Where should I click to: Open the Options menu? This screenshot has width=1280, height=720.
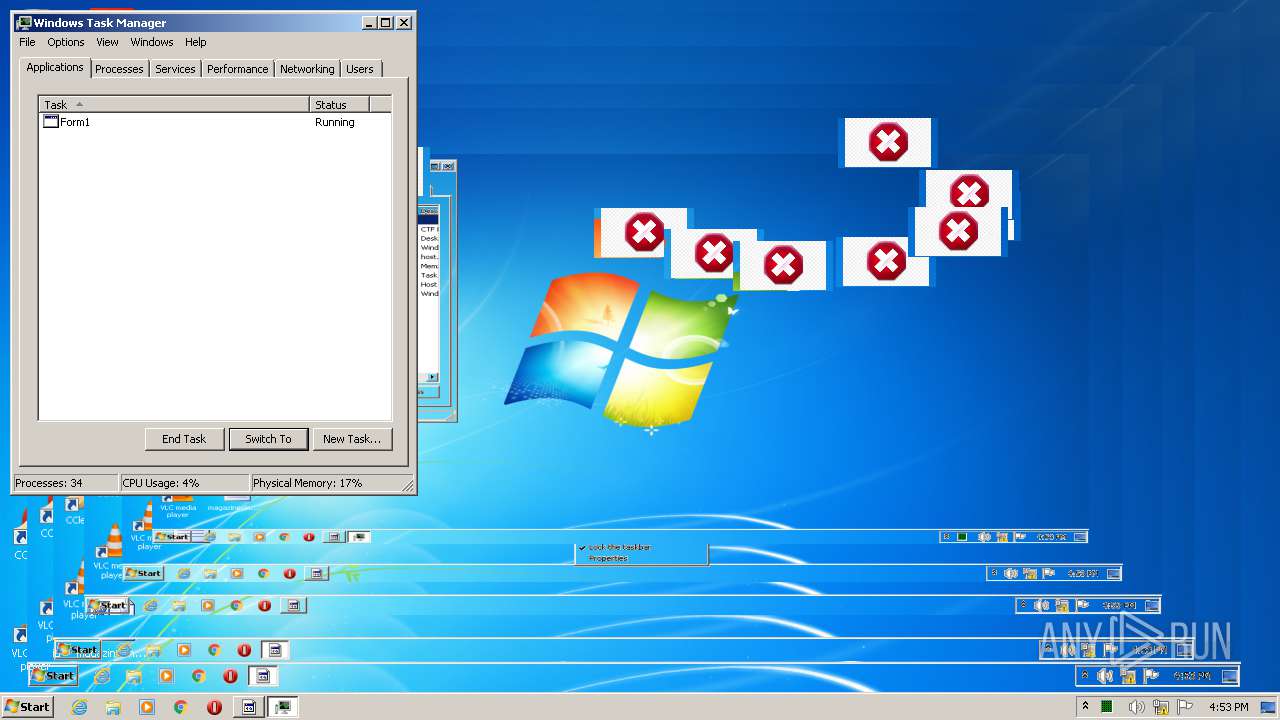point(66,42)
